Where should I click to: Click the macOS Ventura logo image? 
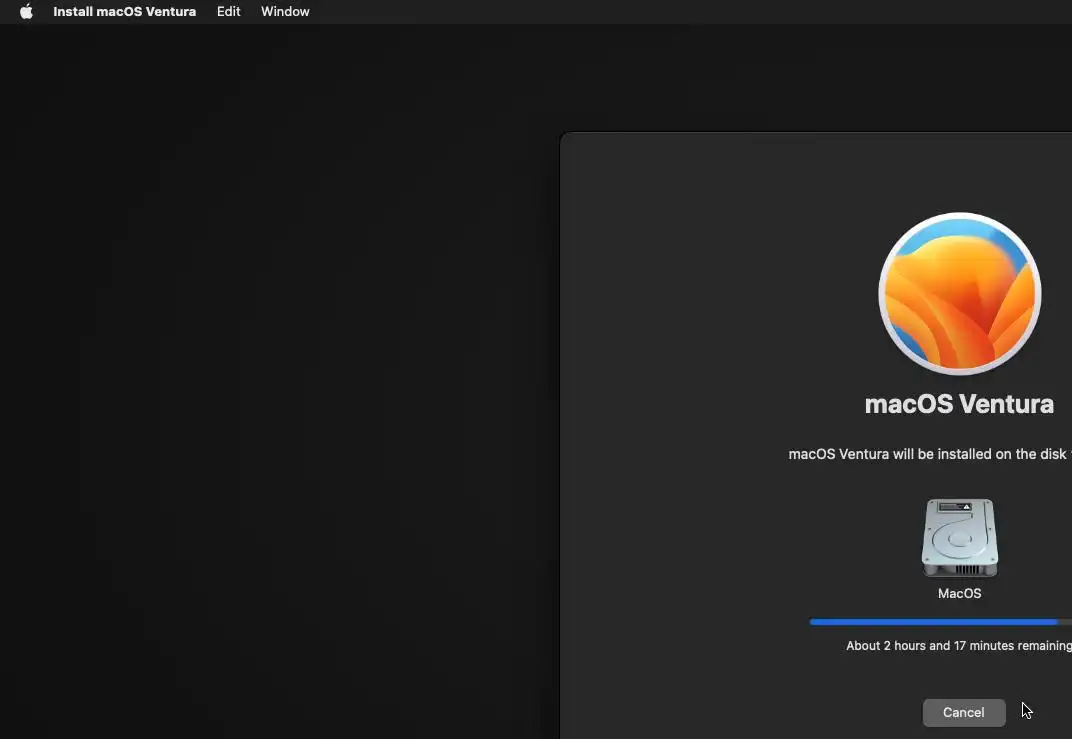(x=959, y=293)
